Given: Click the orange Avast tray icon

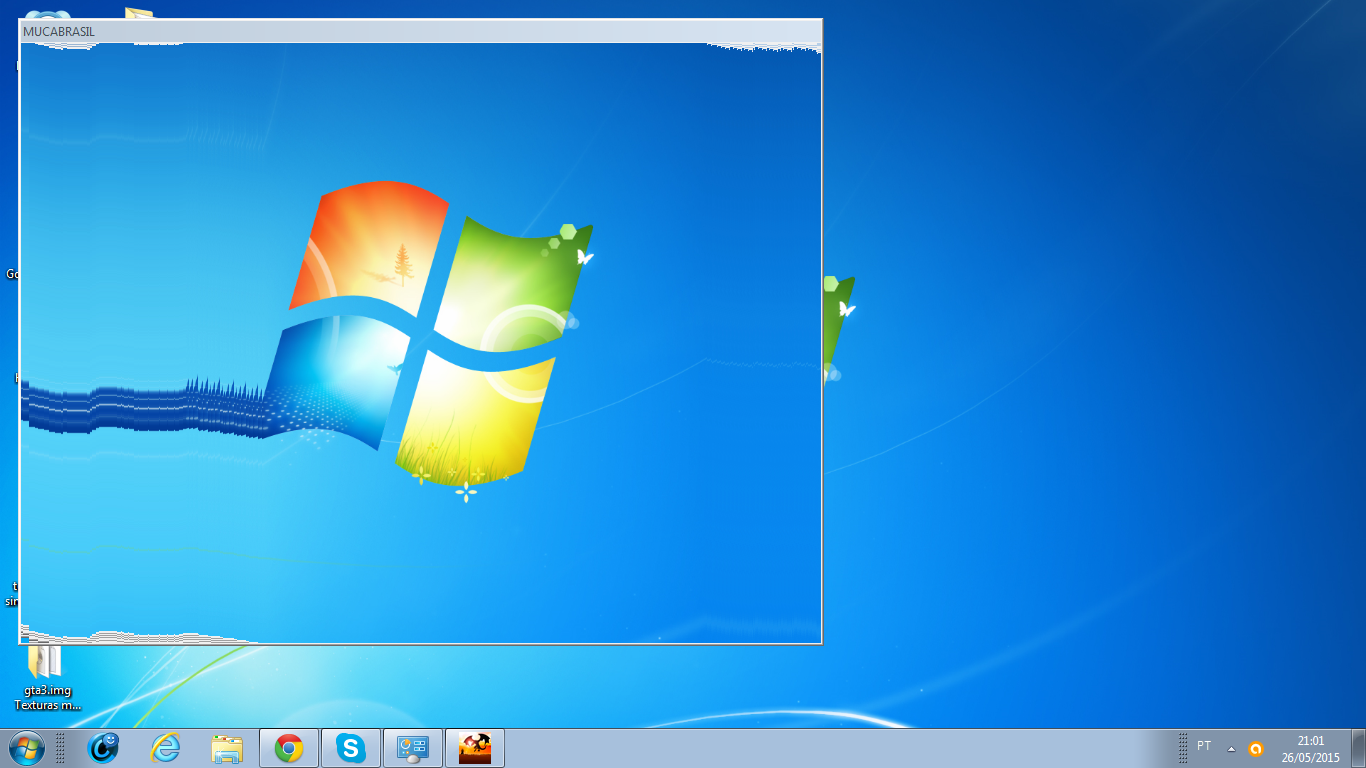Looking at the screenshot, I should tap(1255, 749).
